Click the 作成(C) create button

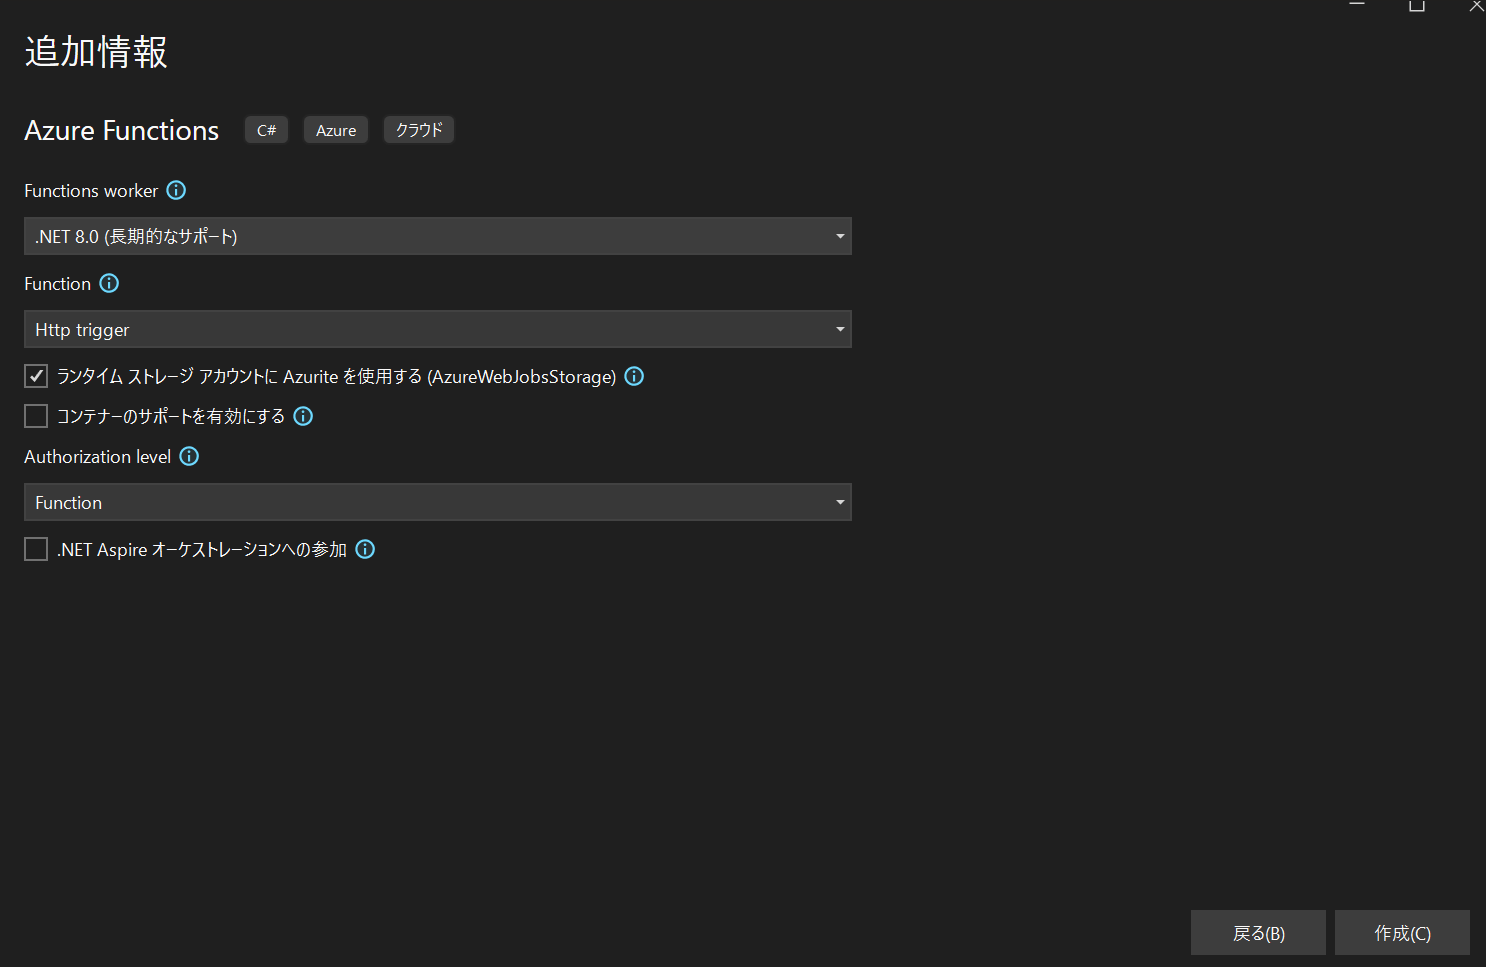pos(1402,933)
